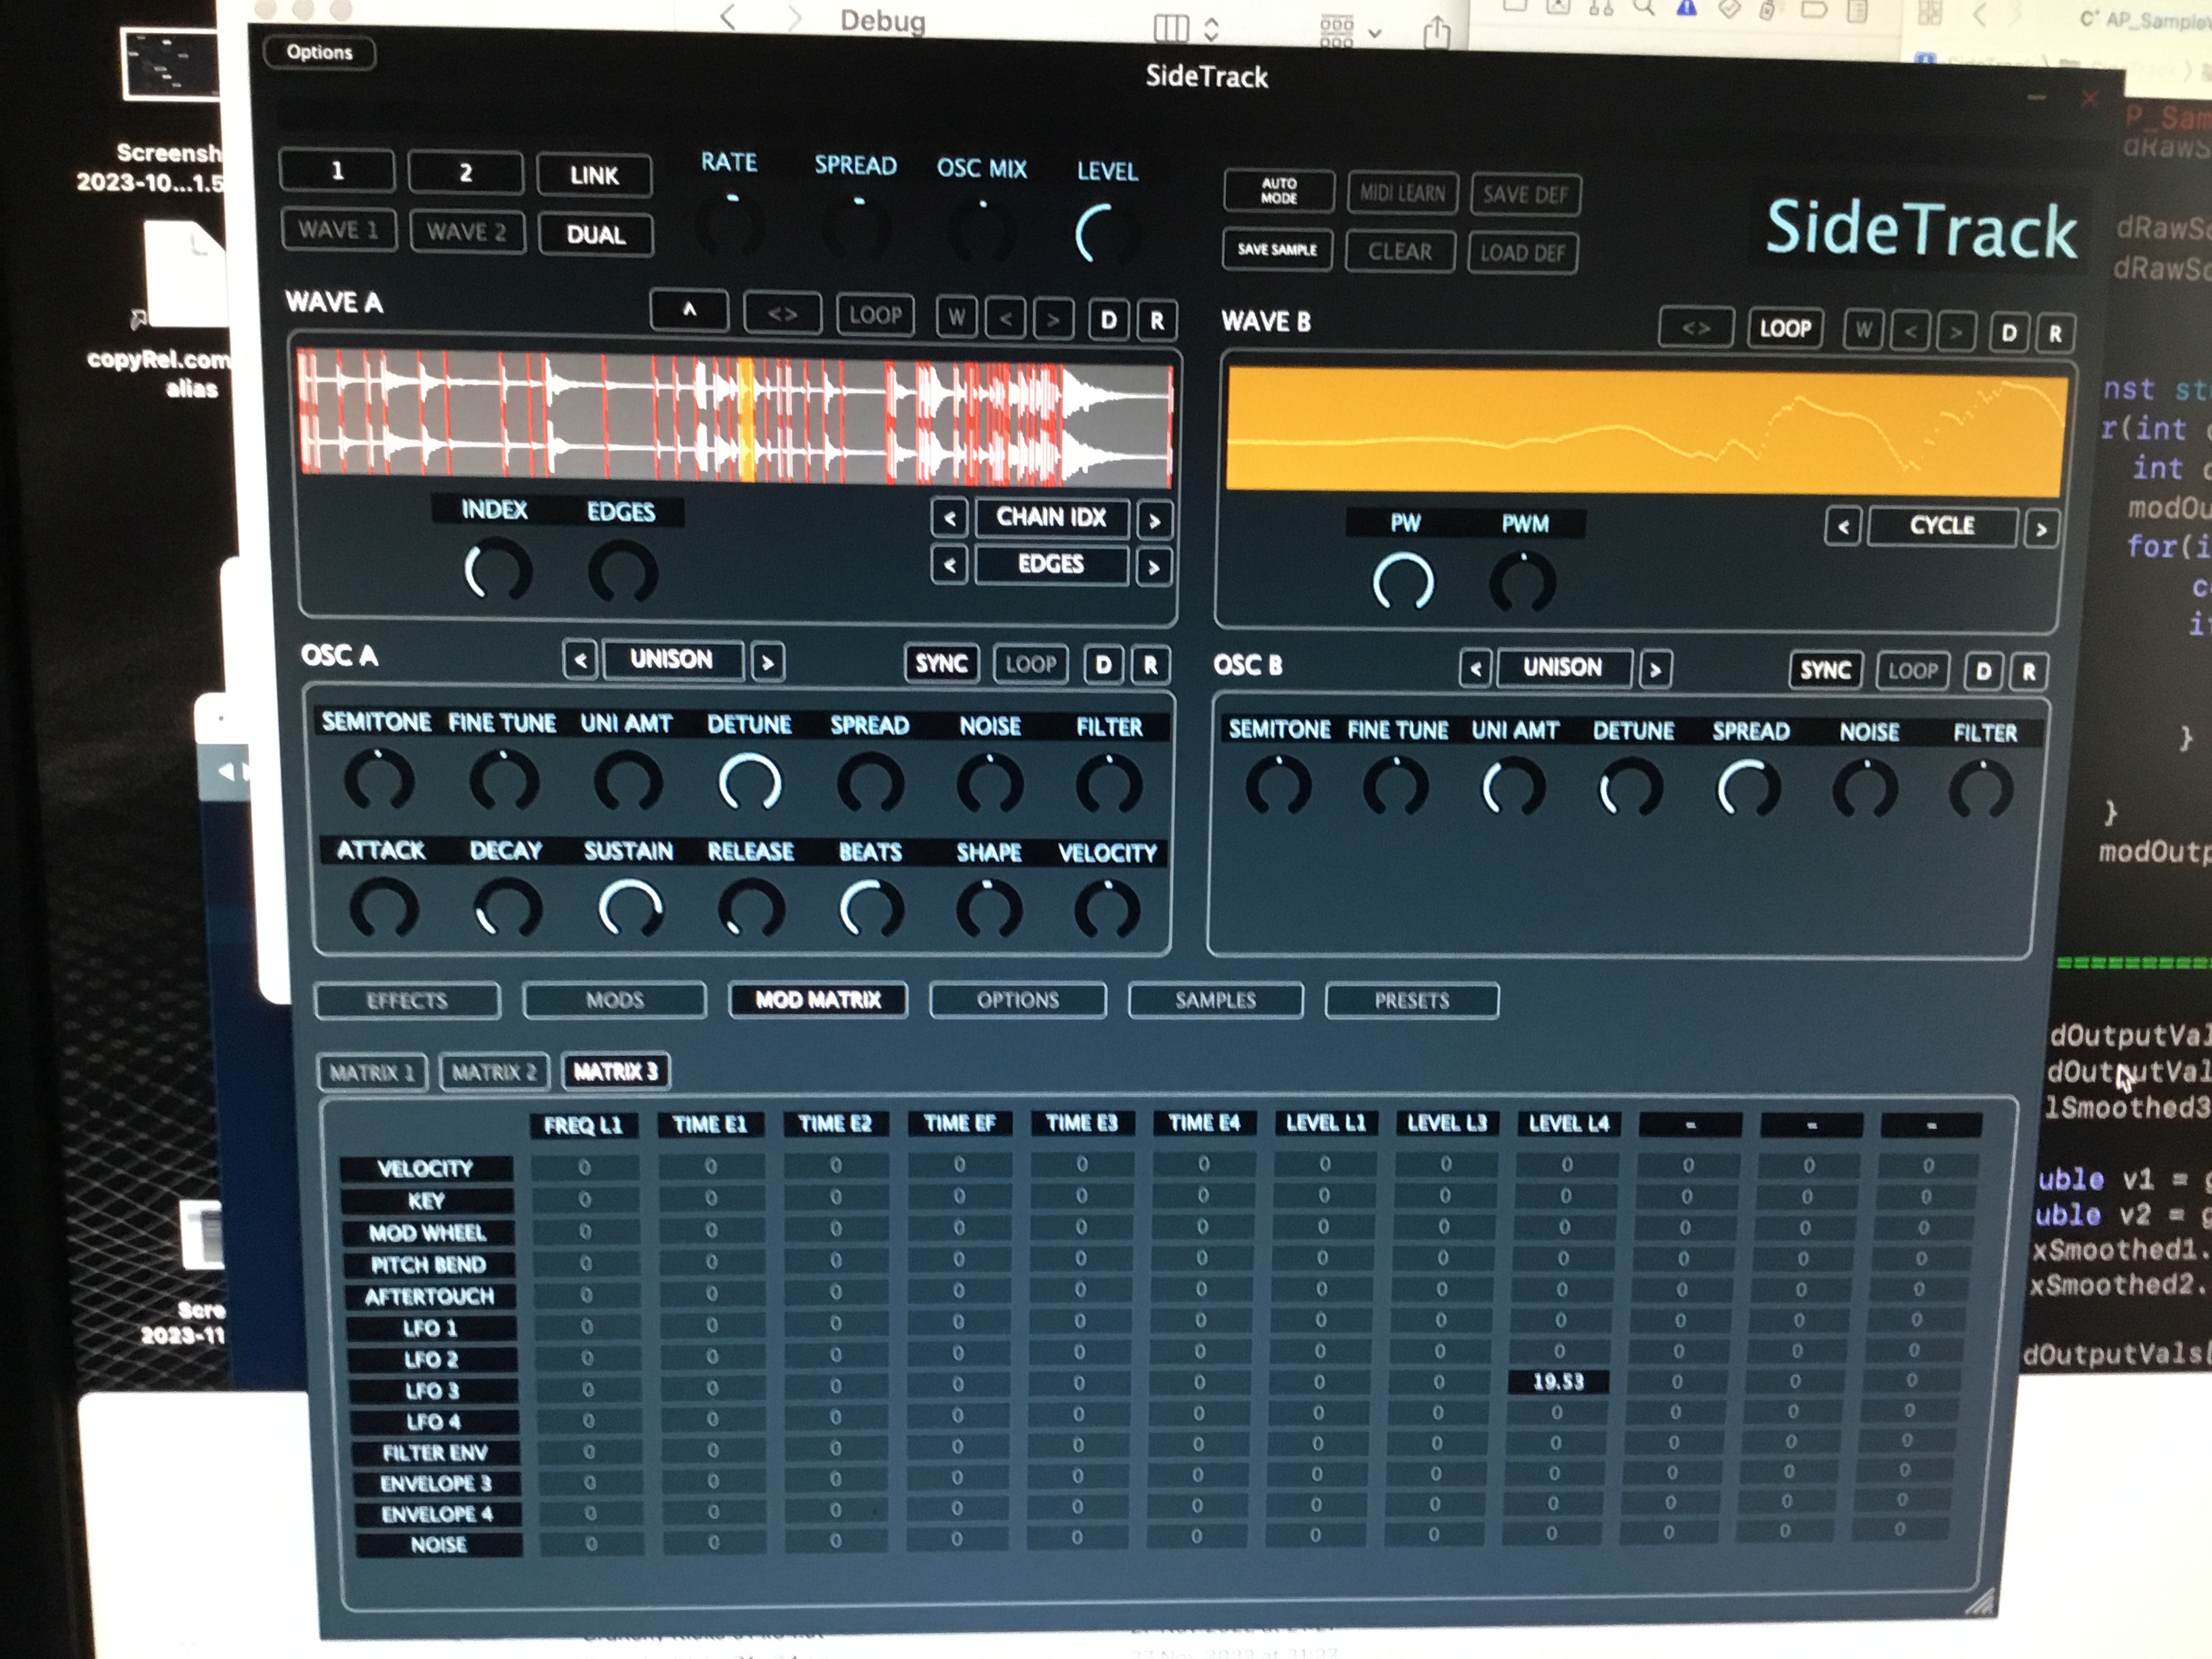Click the D button in Wave A header
The width and height of the screenshot is (2212, 1659).
pos(1108,320)
